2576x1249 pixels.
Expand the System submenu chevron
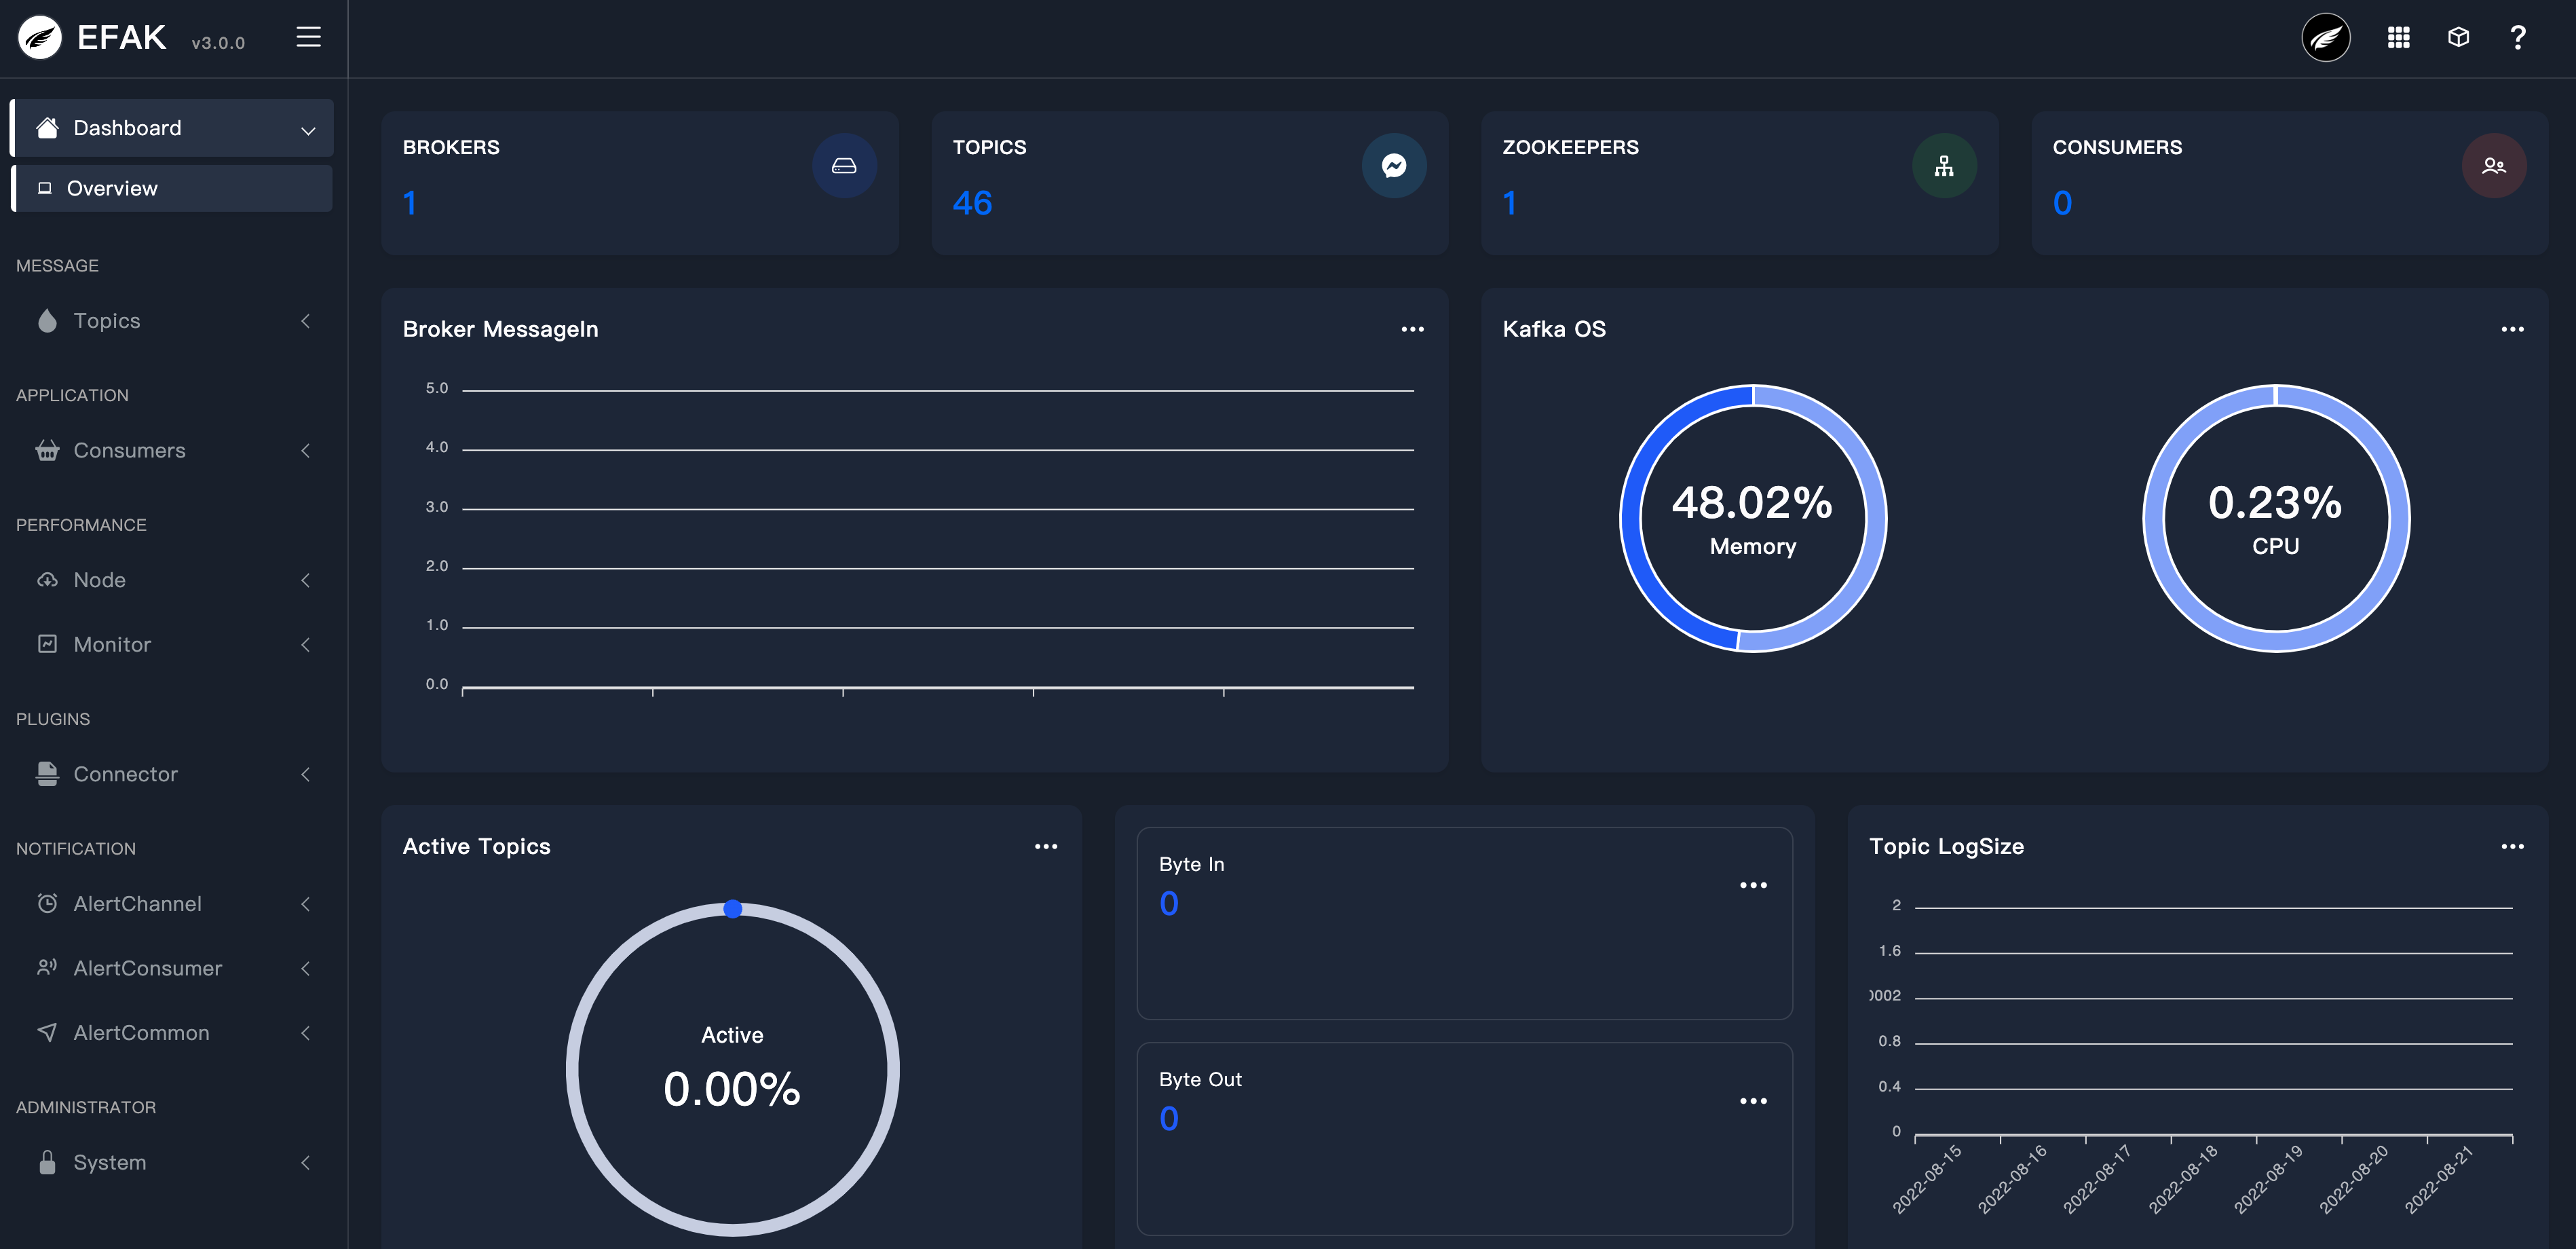(306, 1162)
